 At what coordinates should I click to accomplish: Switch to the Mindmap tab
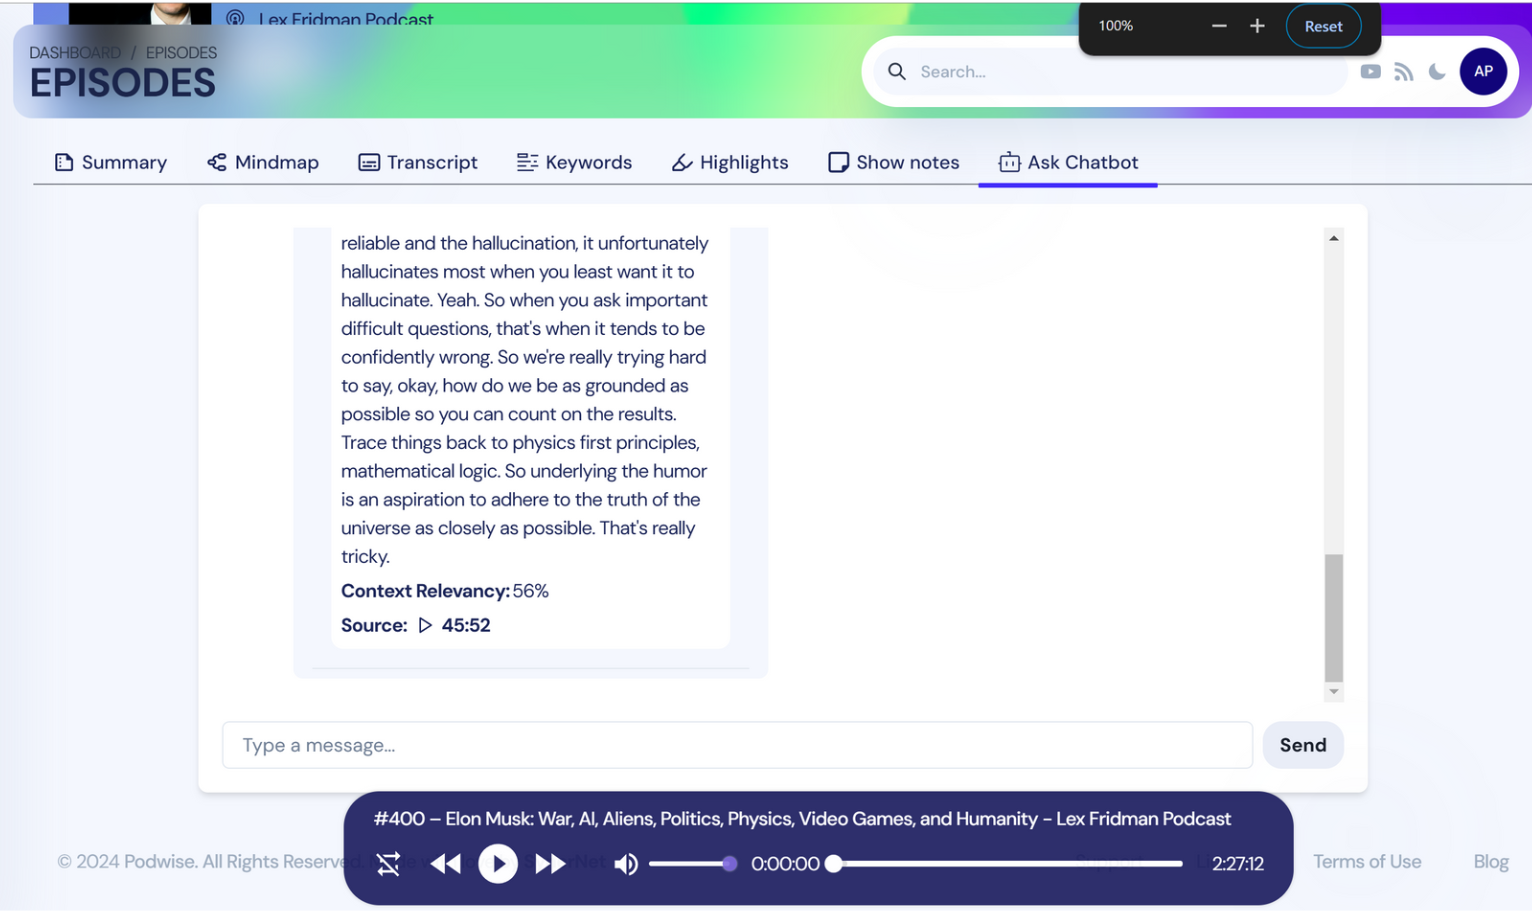(x=263, y=162)
